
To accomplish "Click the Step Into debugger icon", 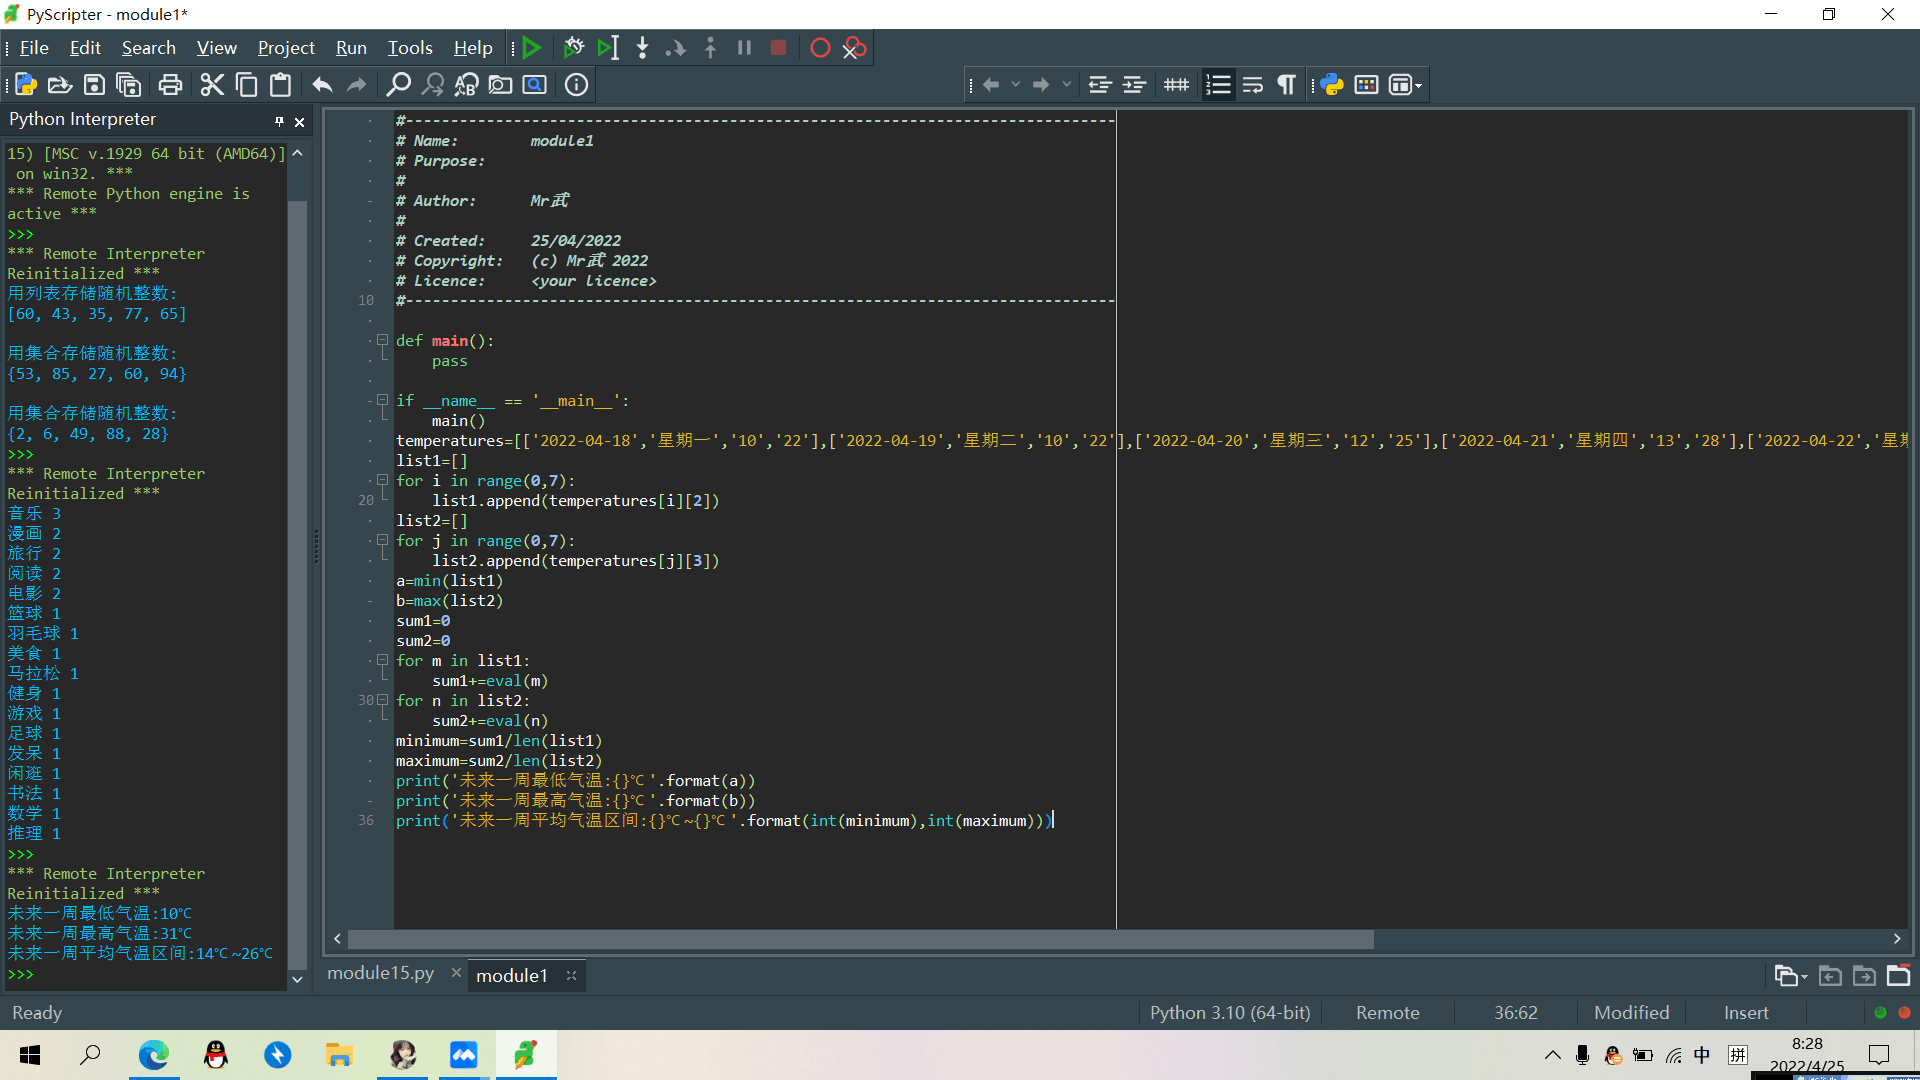I will [x=642, y=48].
